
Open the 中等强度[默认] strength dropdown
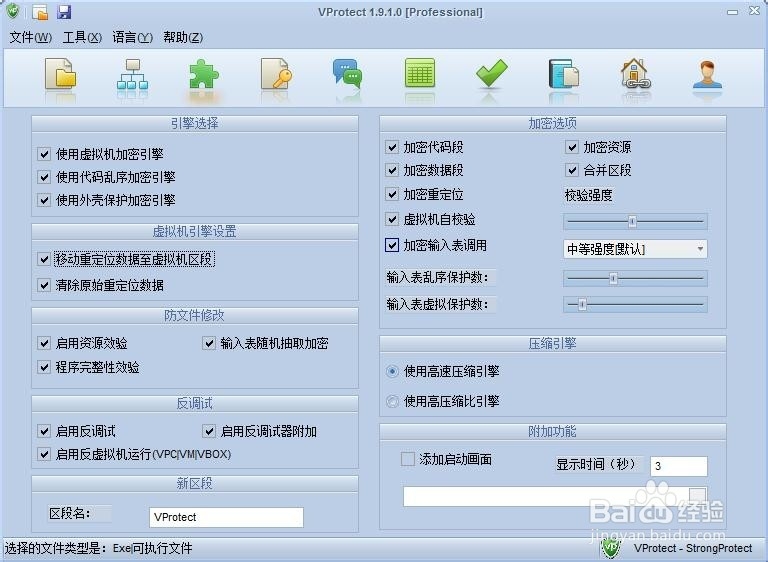(x=635, y=249)
